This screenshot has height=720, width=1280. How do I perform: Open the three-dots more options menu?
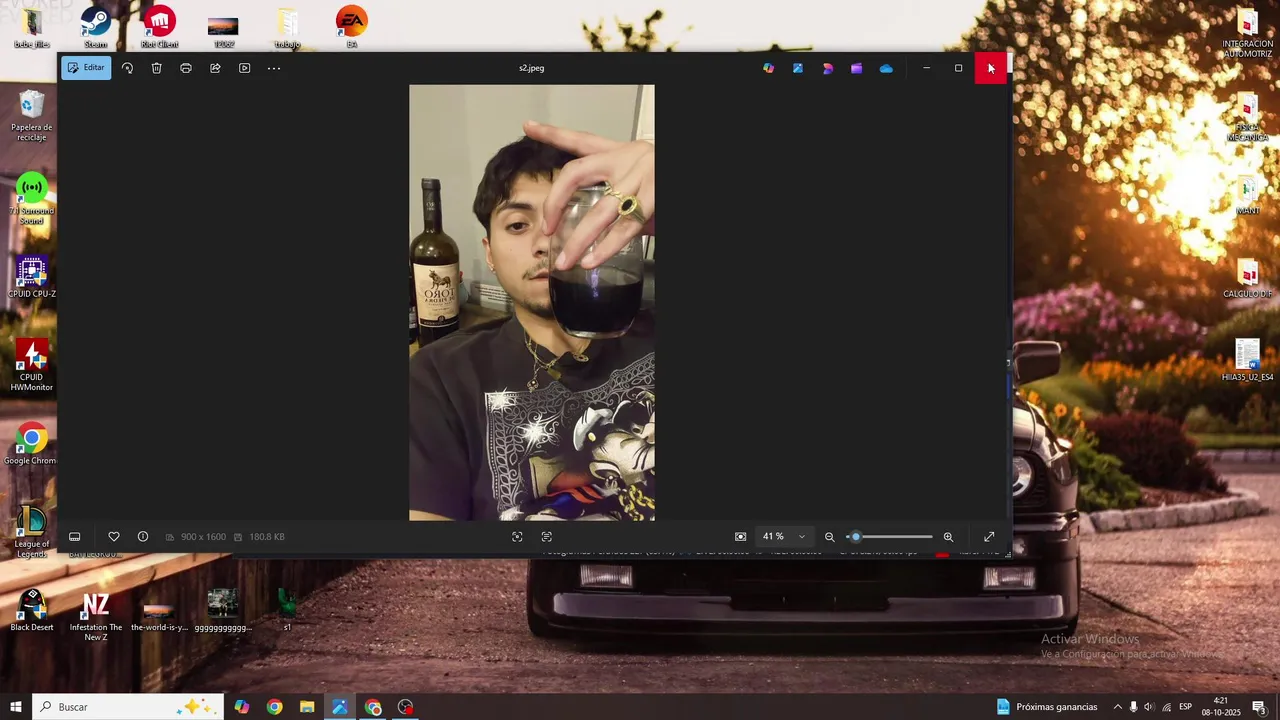[x=274, y=68]
